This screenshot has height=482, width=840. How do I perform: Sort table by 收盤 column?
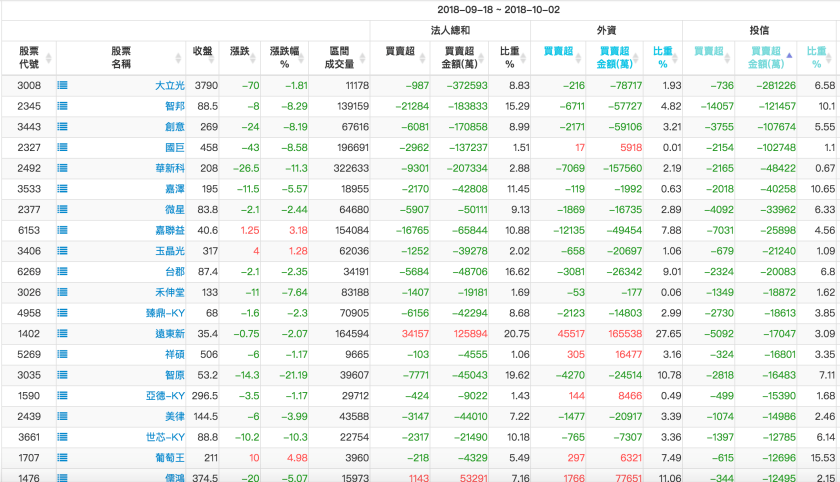(202, 58)
